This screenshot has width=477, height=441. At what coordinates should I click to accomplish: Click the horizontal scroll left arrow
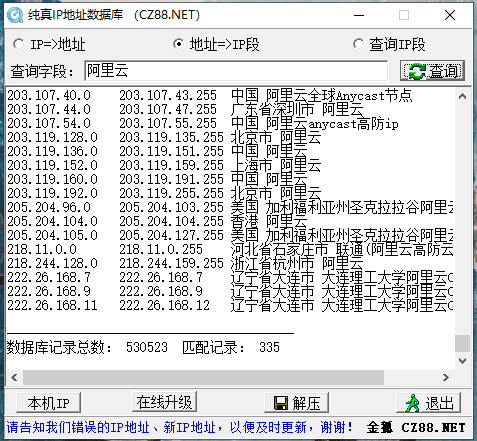click(14, 377)
